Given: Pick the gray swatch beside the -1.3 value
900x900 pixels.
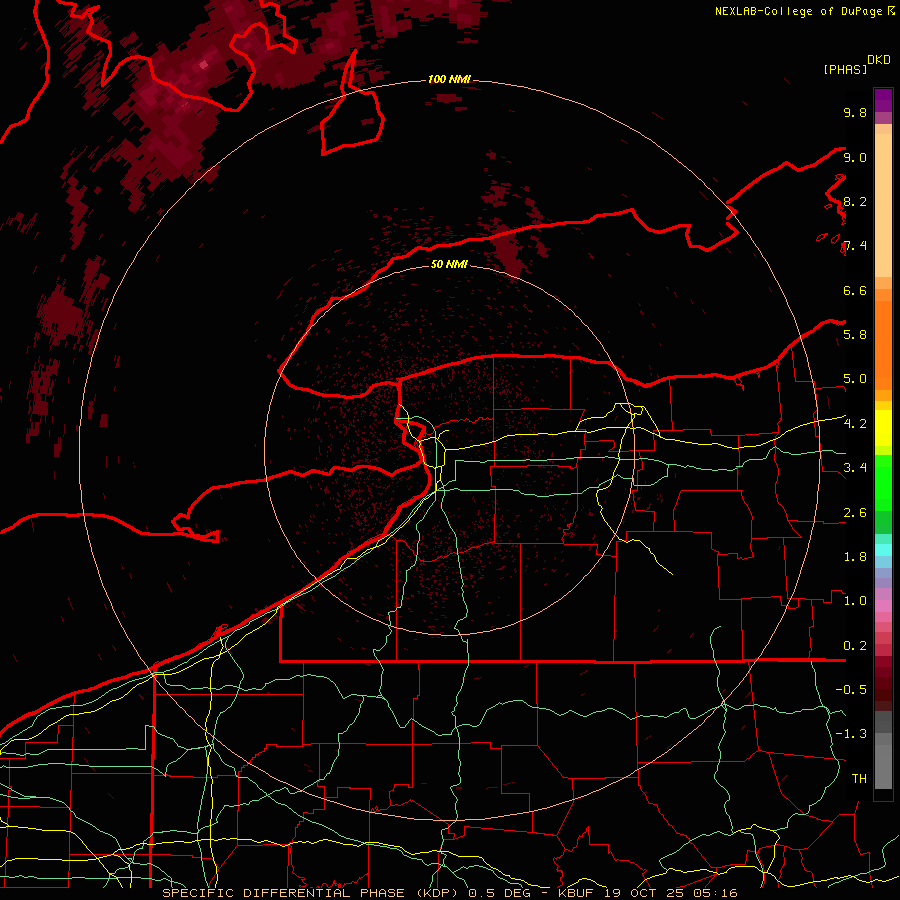Looking at the screenshot, I should click(x=883, y=736).
